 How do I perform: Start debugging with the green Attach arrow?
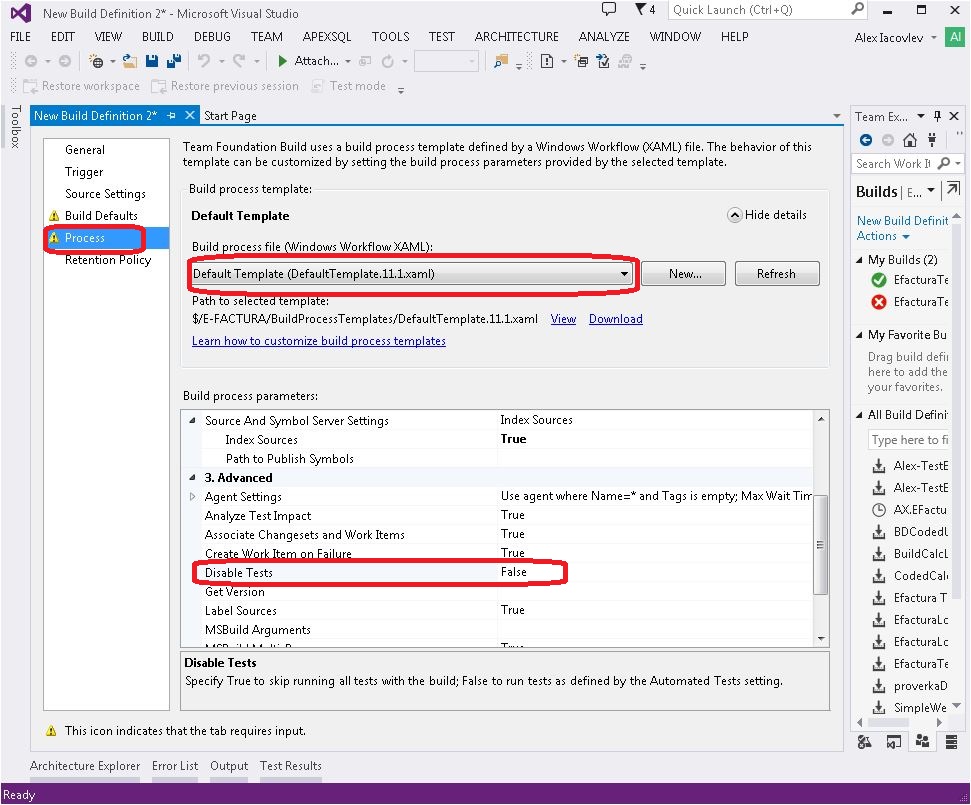pyautogui.click(x=282, y=61)
